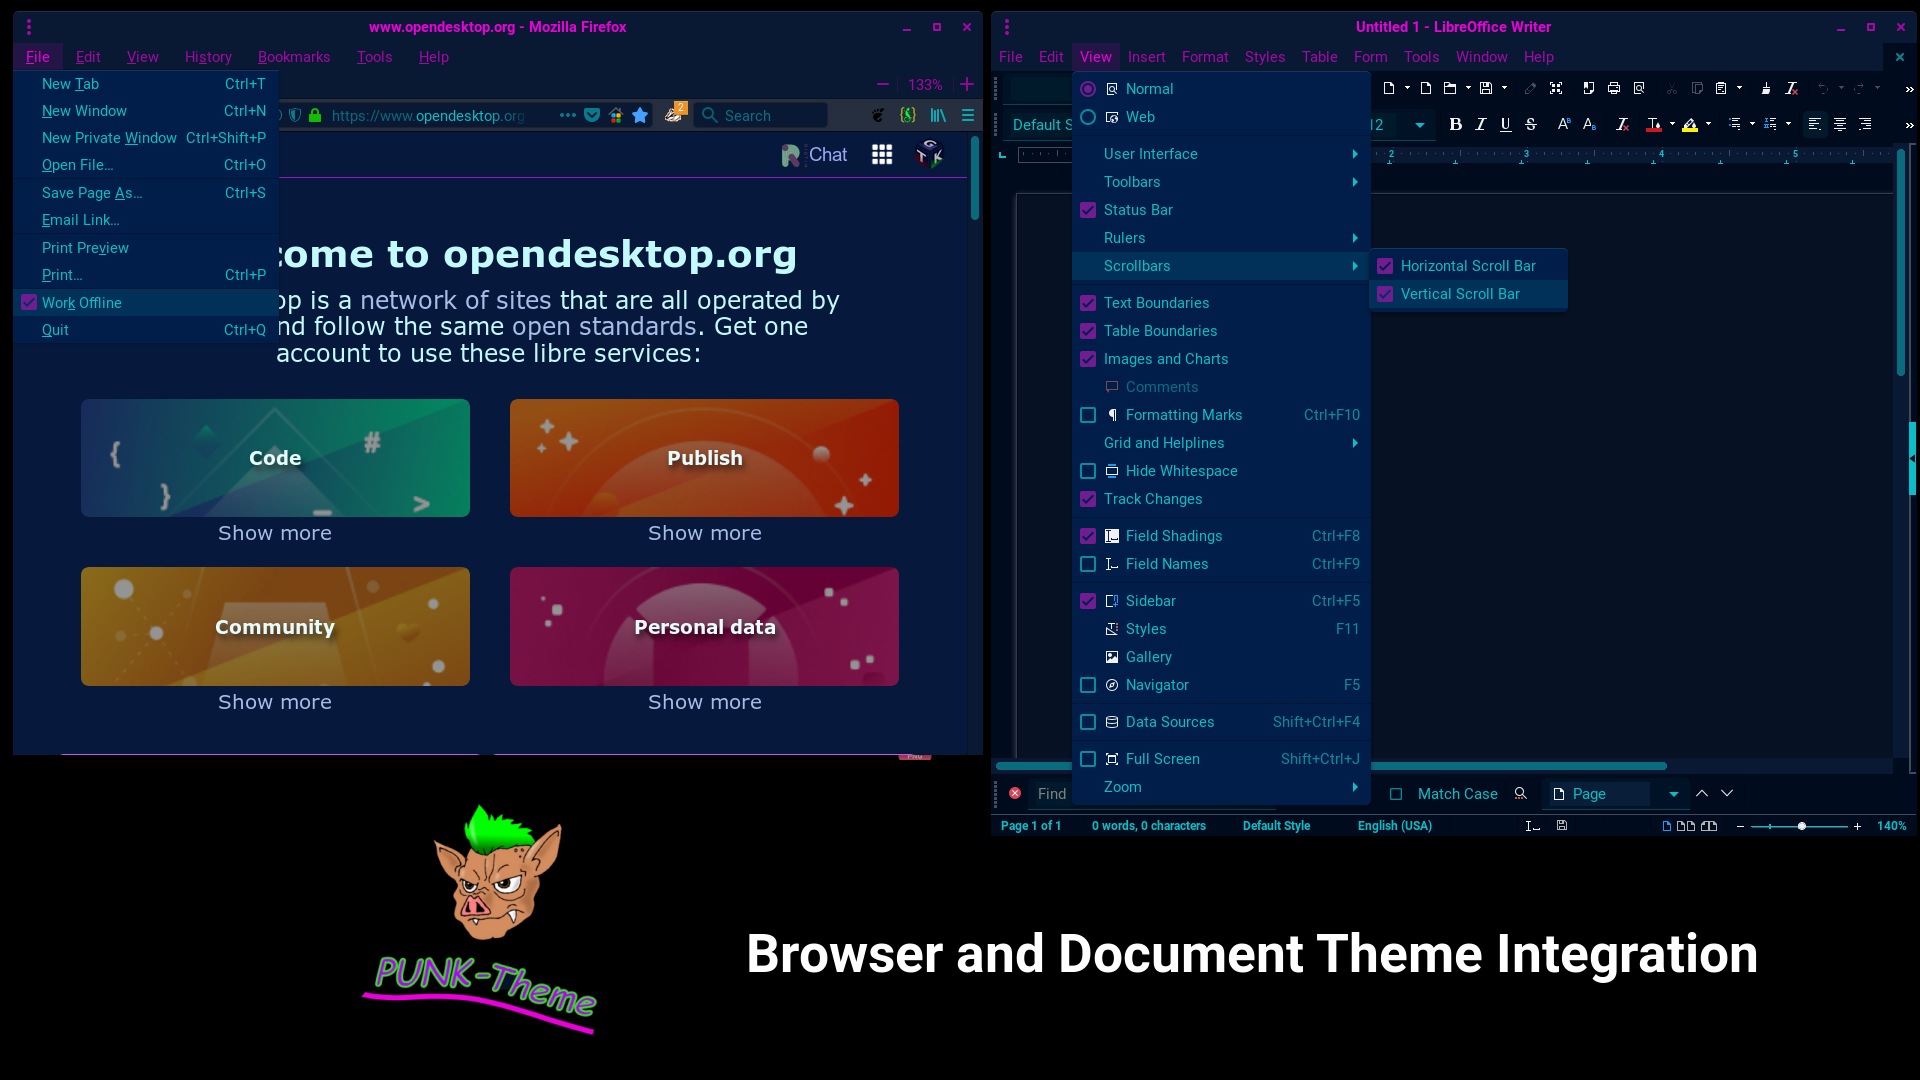Open the Page navigation dropdown in Find toolbar
Screen dimensions: 1920x1080
point(1673,794)
